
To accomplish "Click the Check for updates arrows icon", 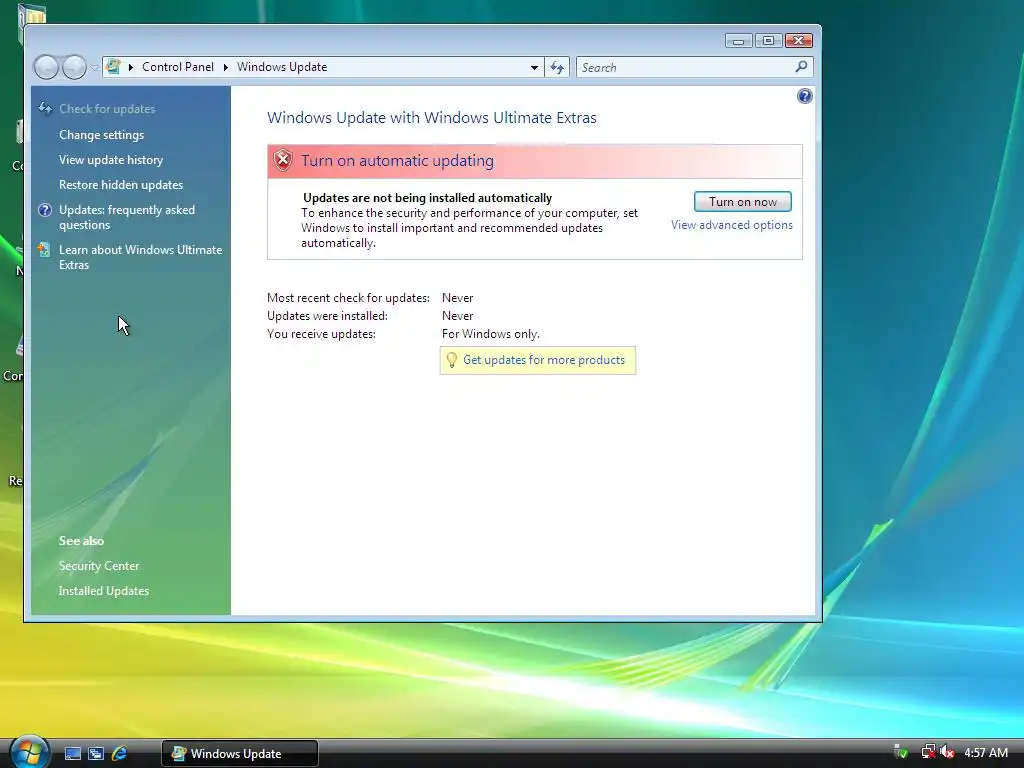I will 45,108.
